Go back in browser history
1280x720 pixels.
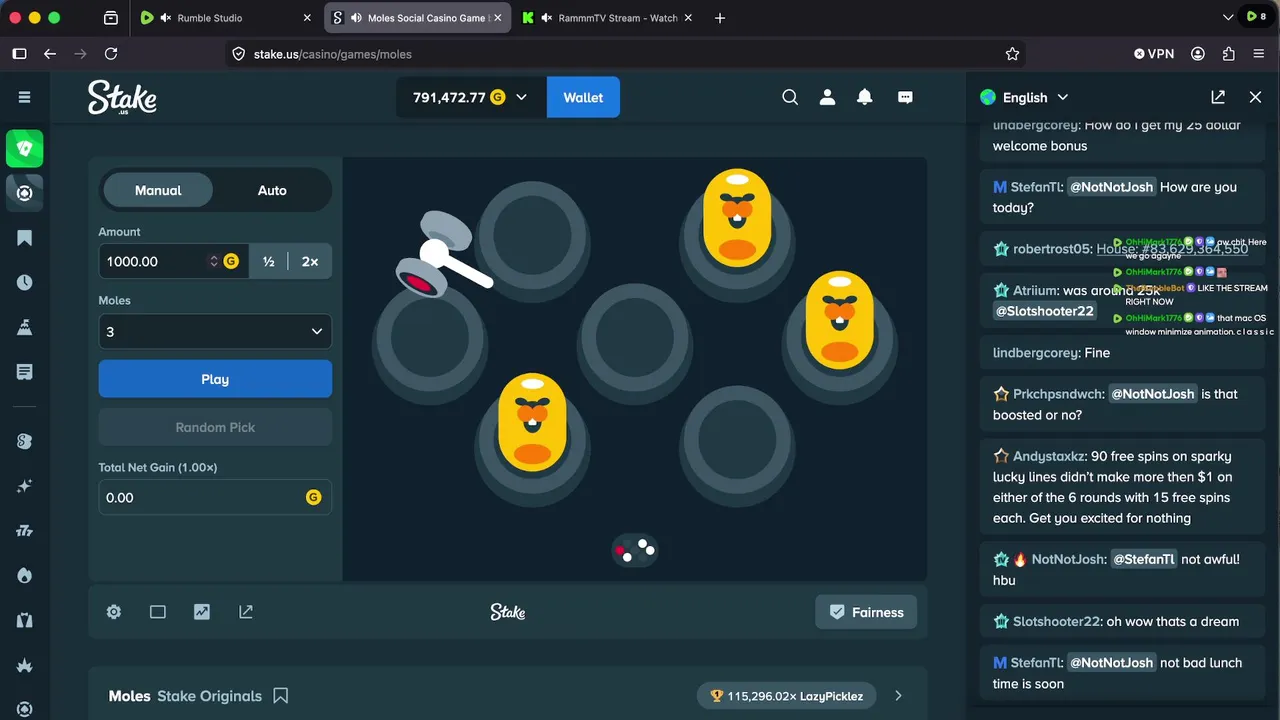click(50, 54)
